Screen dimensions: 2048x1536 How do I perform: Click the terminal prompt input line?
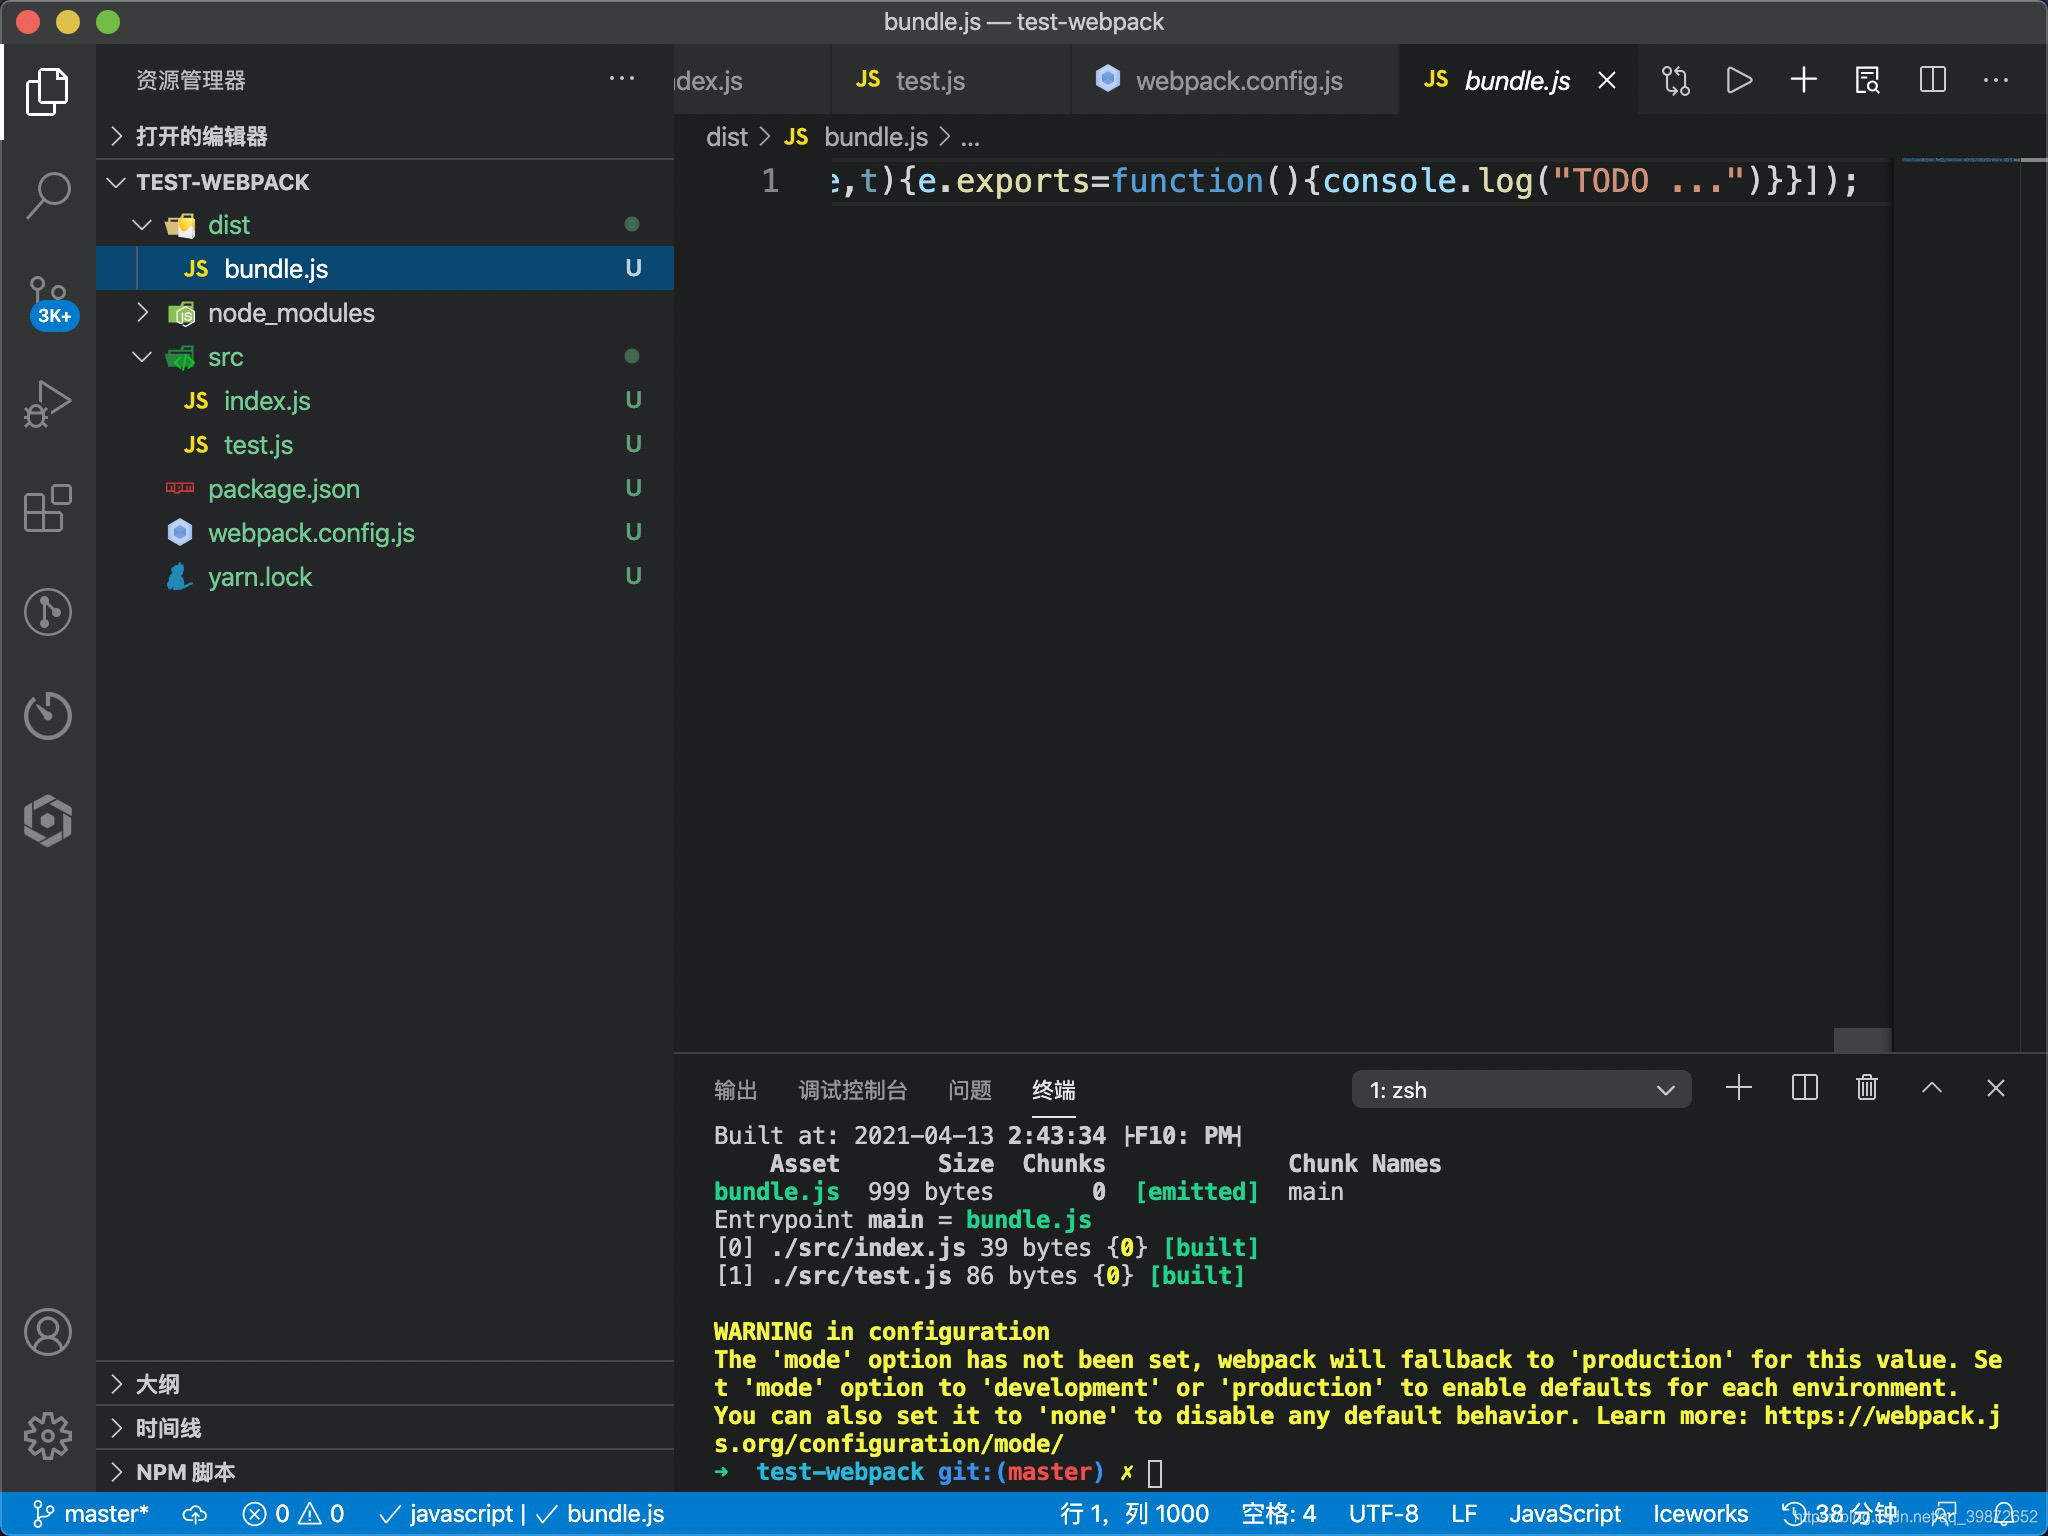[1155, 1472]
